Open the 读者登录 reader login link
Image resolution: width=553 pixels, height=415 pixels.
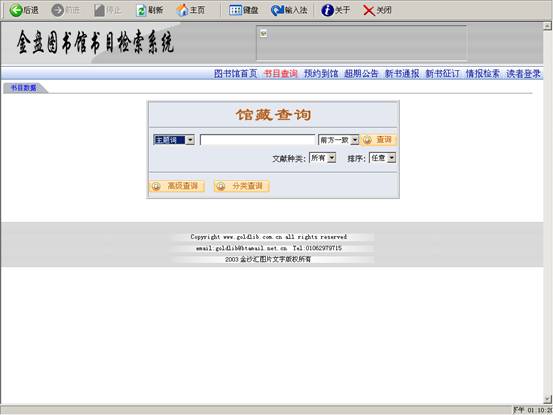(523, 74)
